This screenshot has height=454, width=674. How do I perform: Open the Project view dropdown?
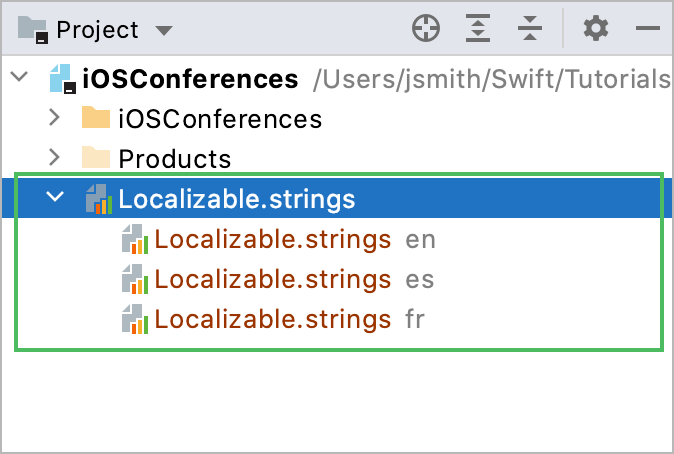pyautogui.click(x=164, y=30)
